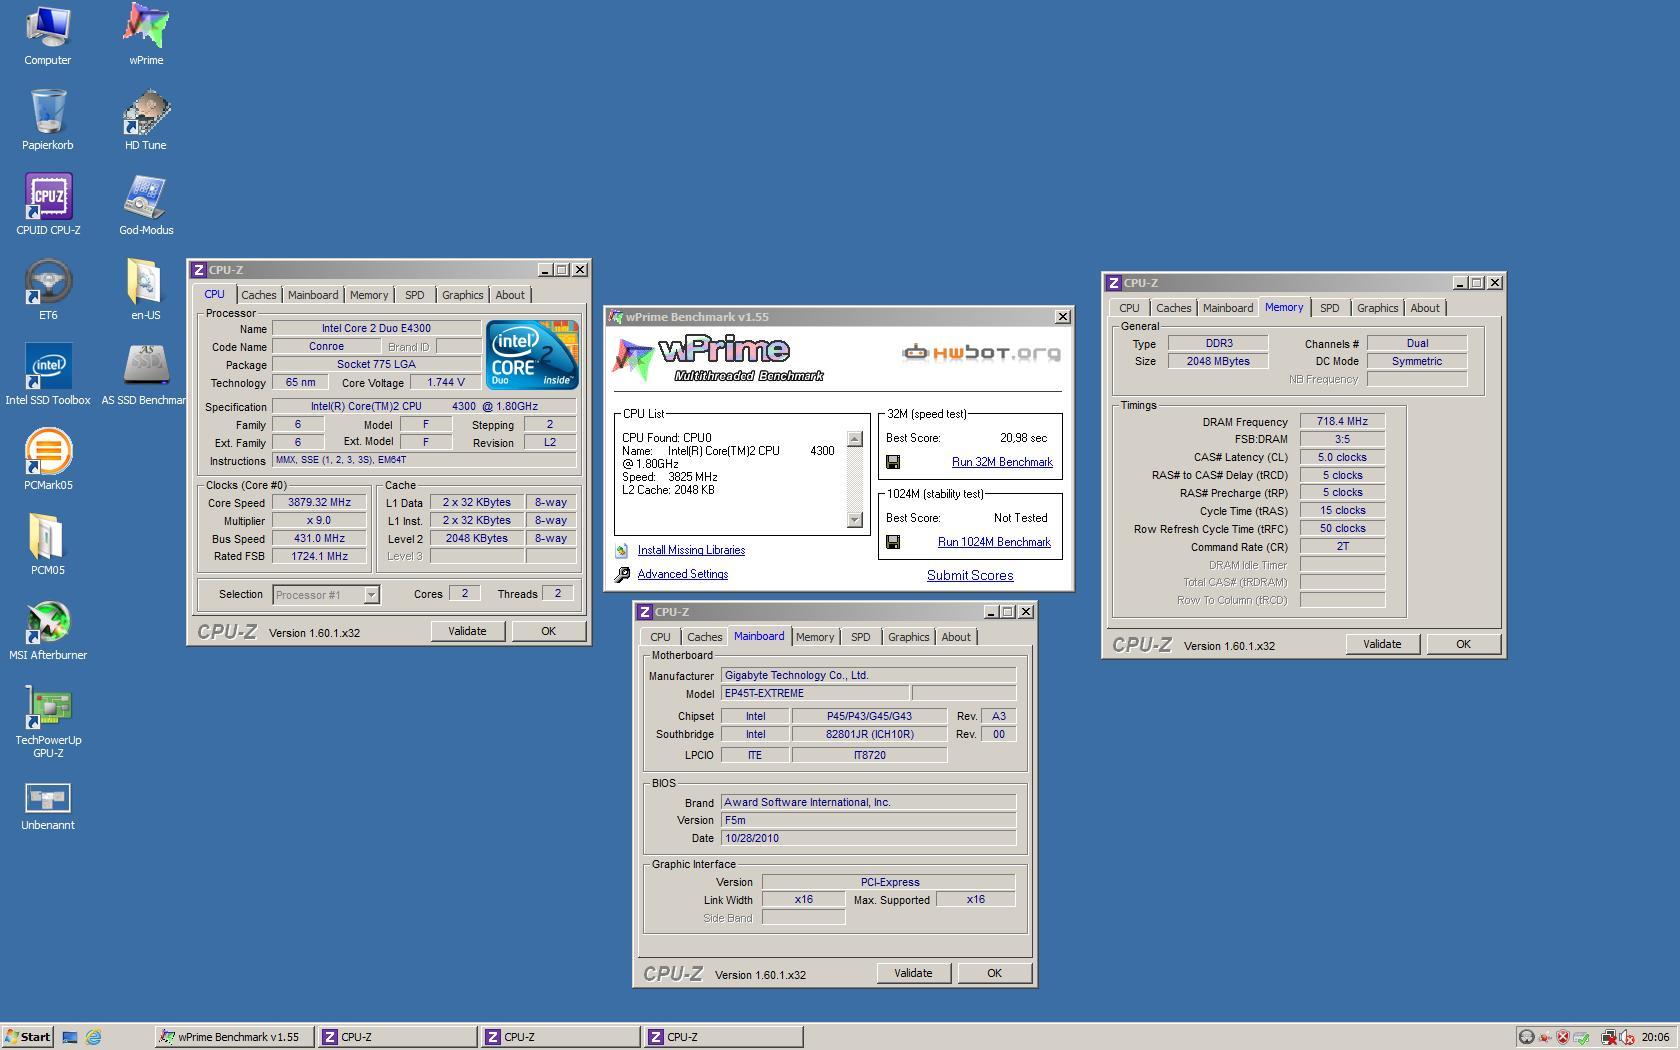Open the Install Missing Libraries link
The width and height of the screenshot is (1680, 1050).
coord(691,550)
